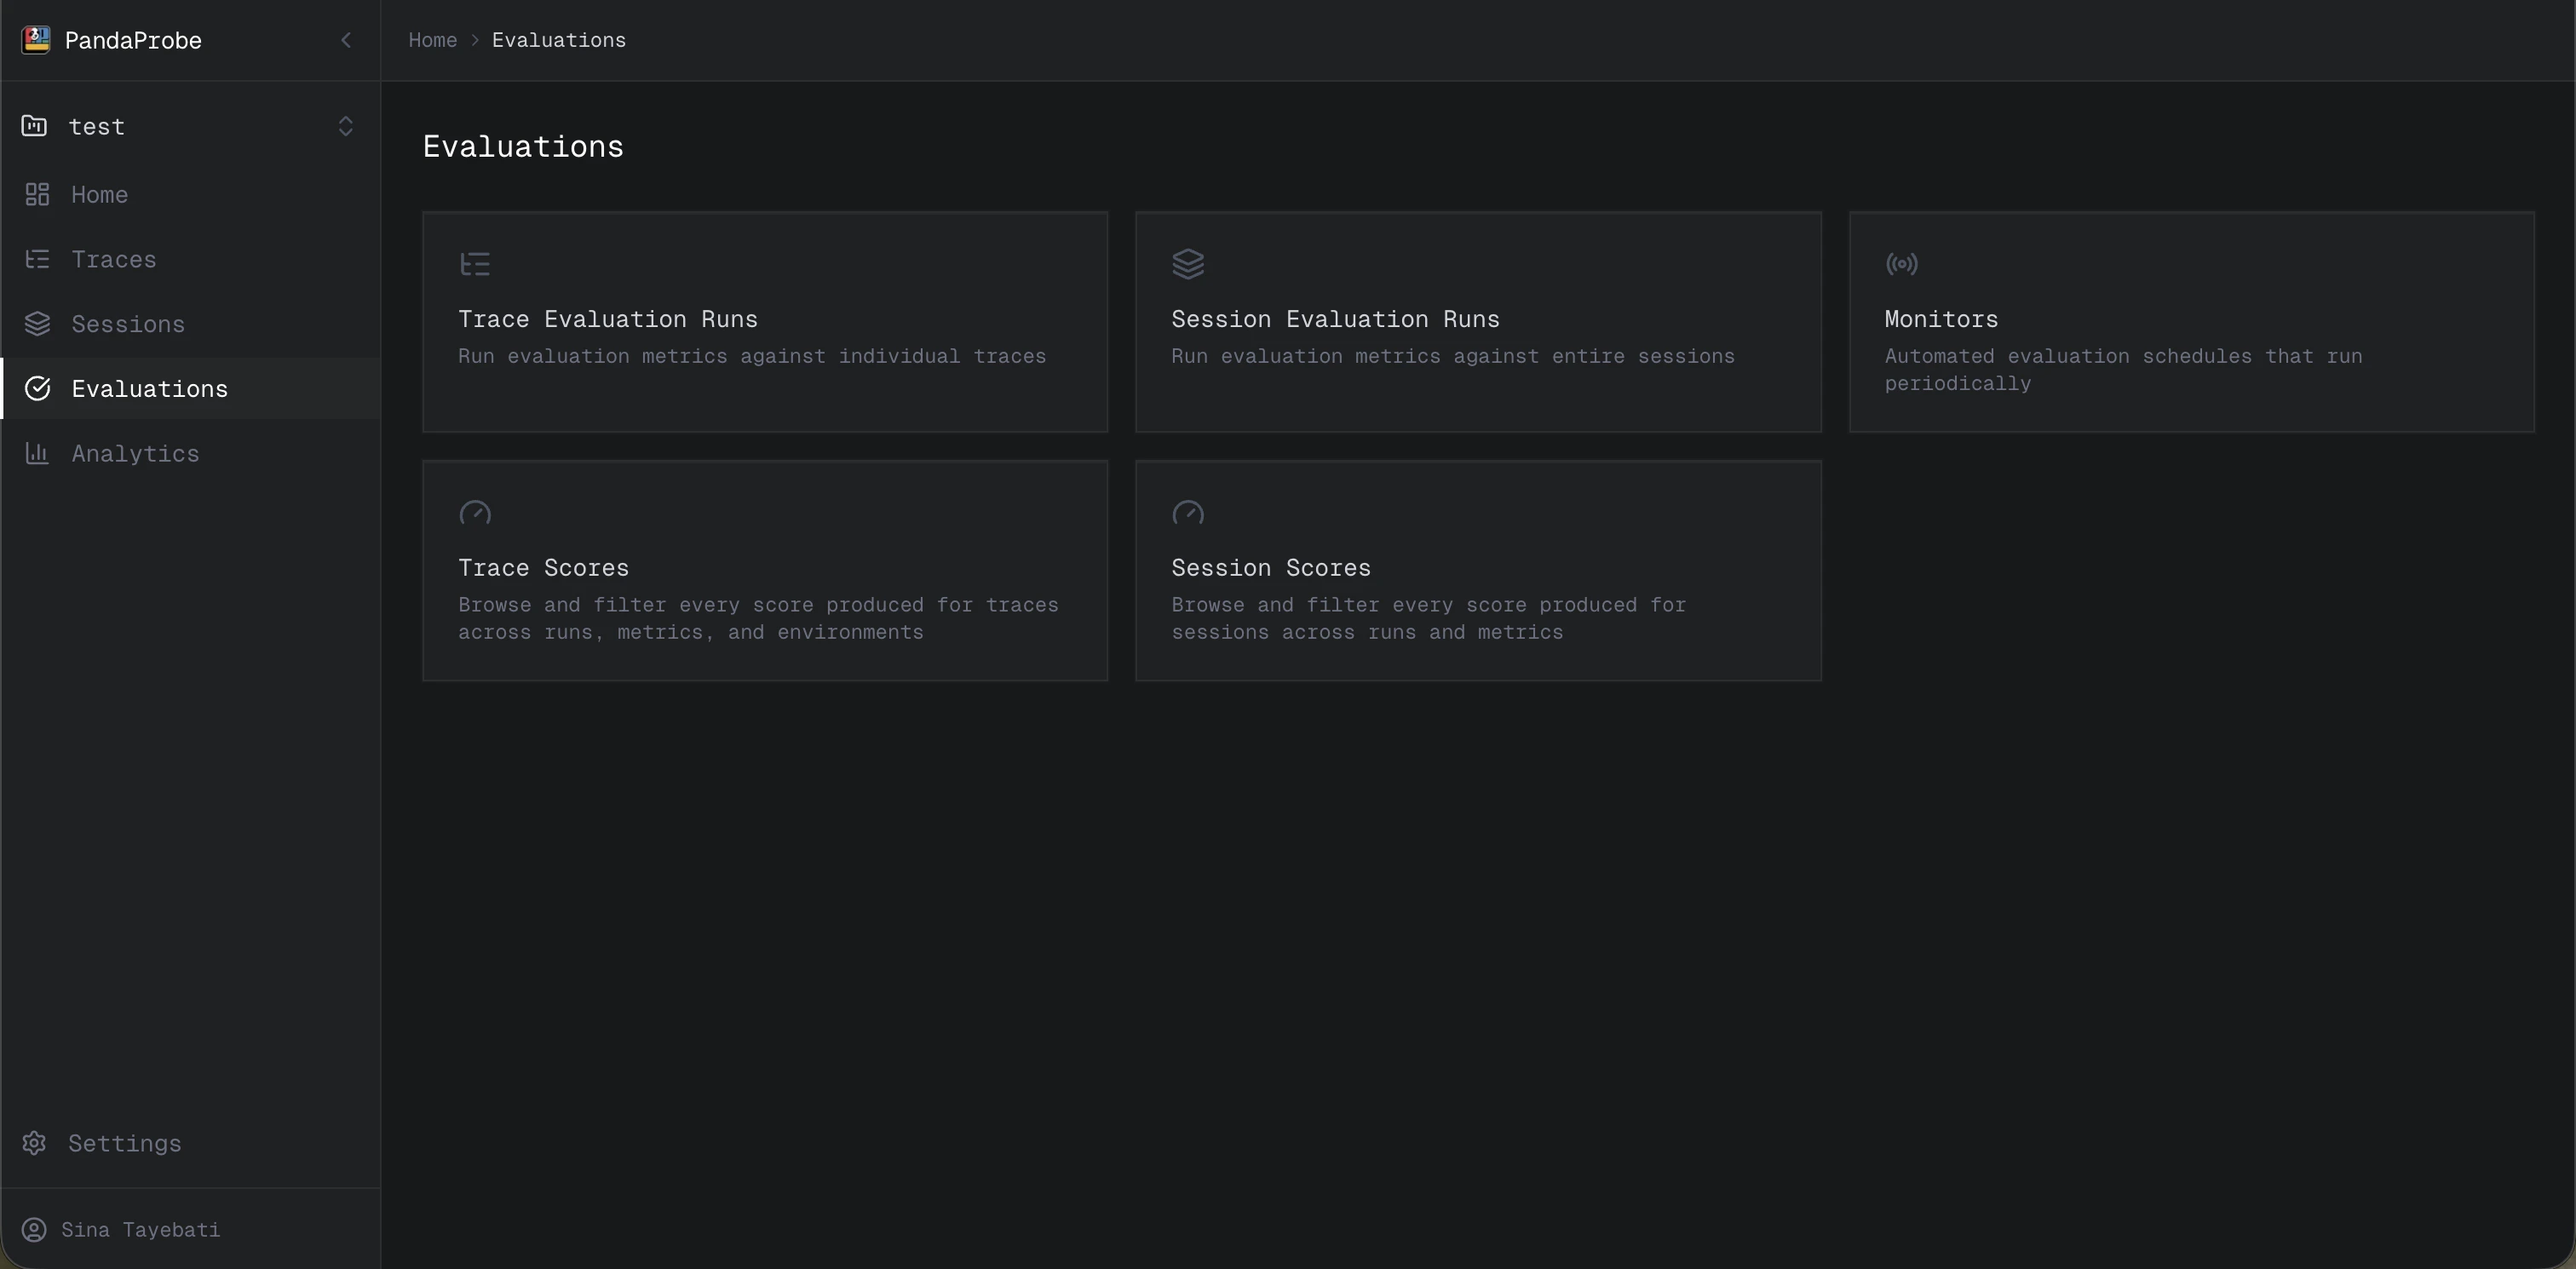Click the Evaluations page heading
This screenshot has width=2576, height=1269.
pos(523,147)
